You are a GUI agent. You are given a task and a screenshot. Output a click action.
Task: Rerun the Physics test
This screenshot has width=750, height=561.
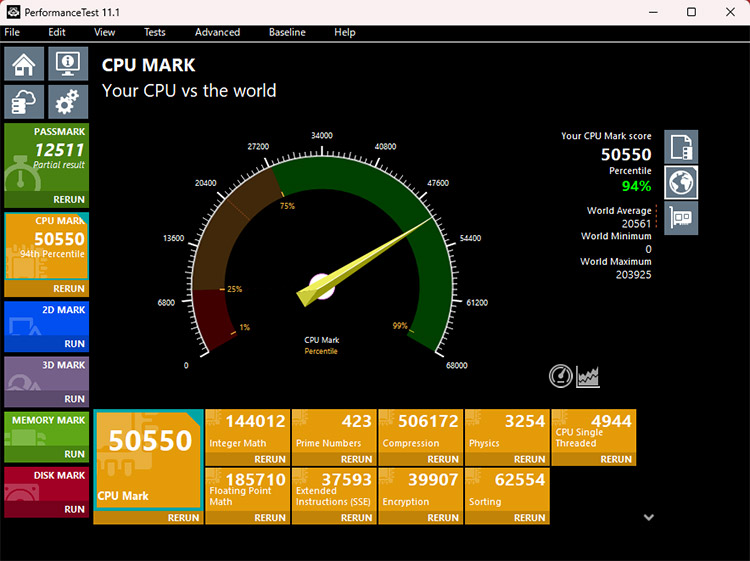point(507,459)
